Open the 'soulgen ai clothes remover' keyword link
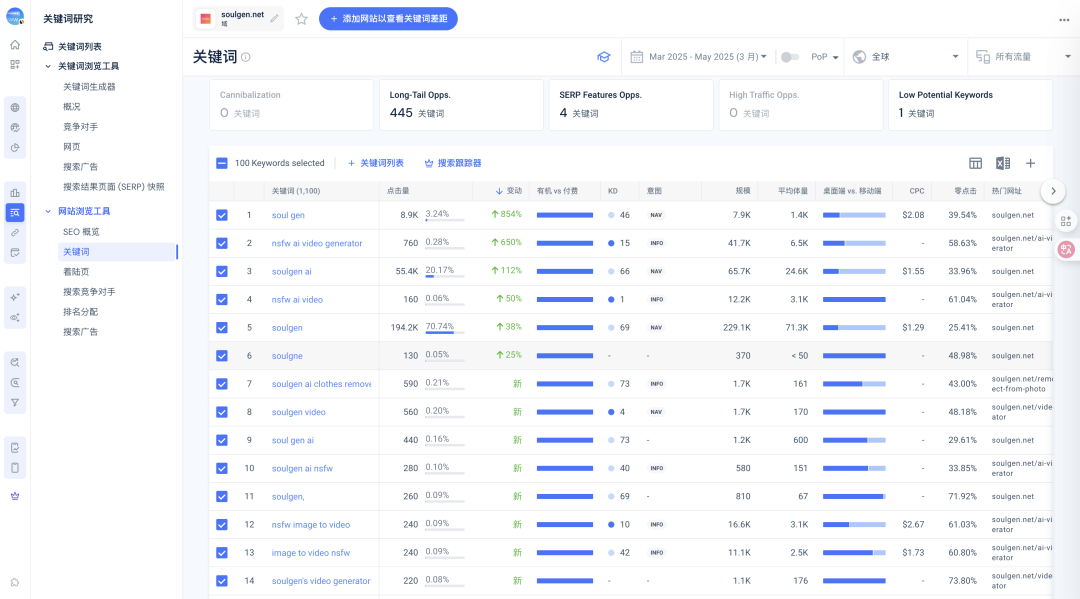1080x599 pixels. [x=322, y=384]
